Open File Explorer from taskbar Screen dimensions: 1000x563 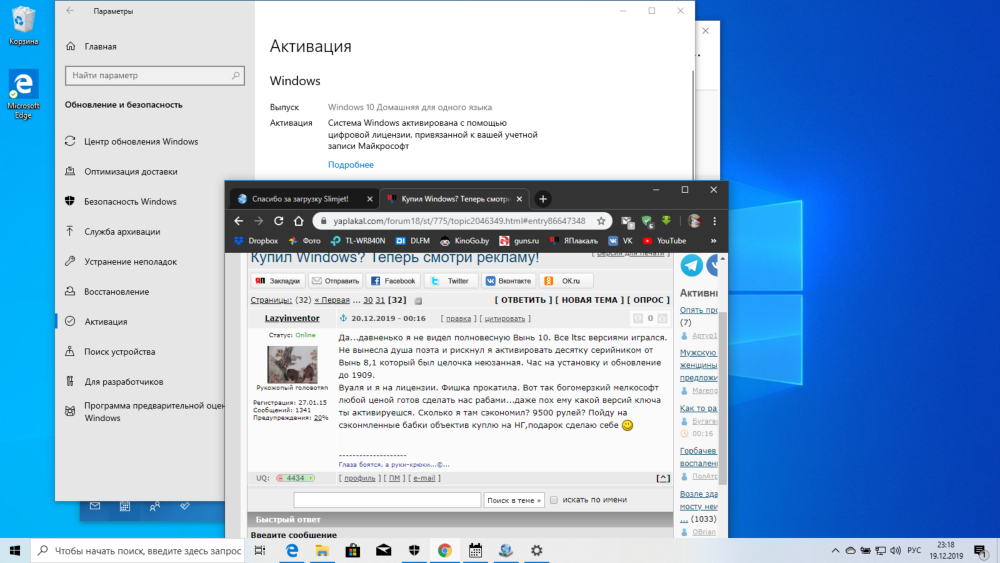coord(322,550)
